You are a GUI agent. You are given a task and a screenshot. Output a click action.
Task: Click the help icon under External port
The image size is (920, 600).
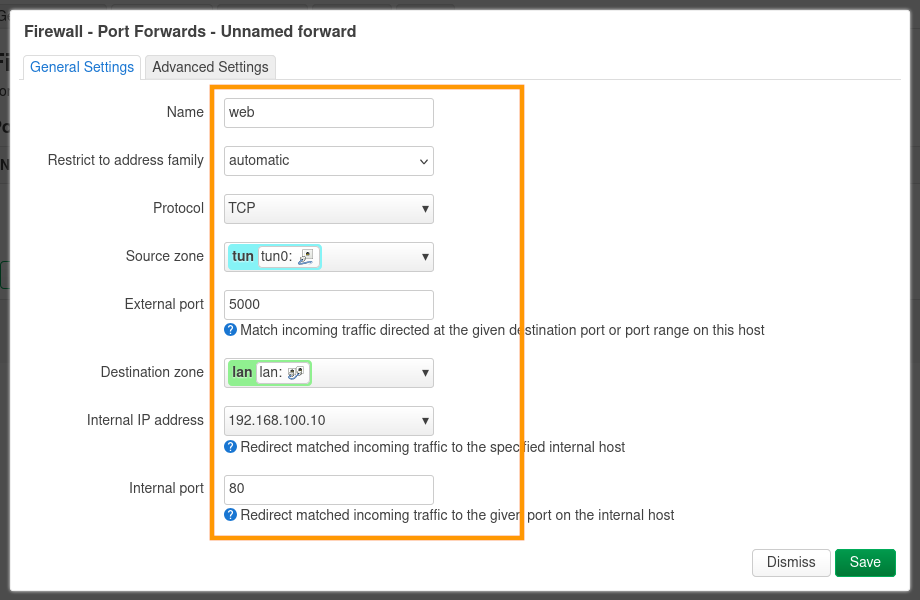(230, 330)
